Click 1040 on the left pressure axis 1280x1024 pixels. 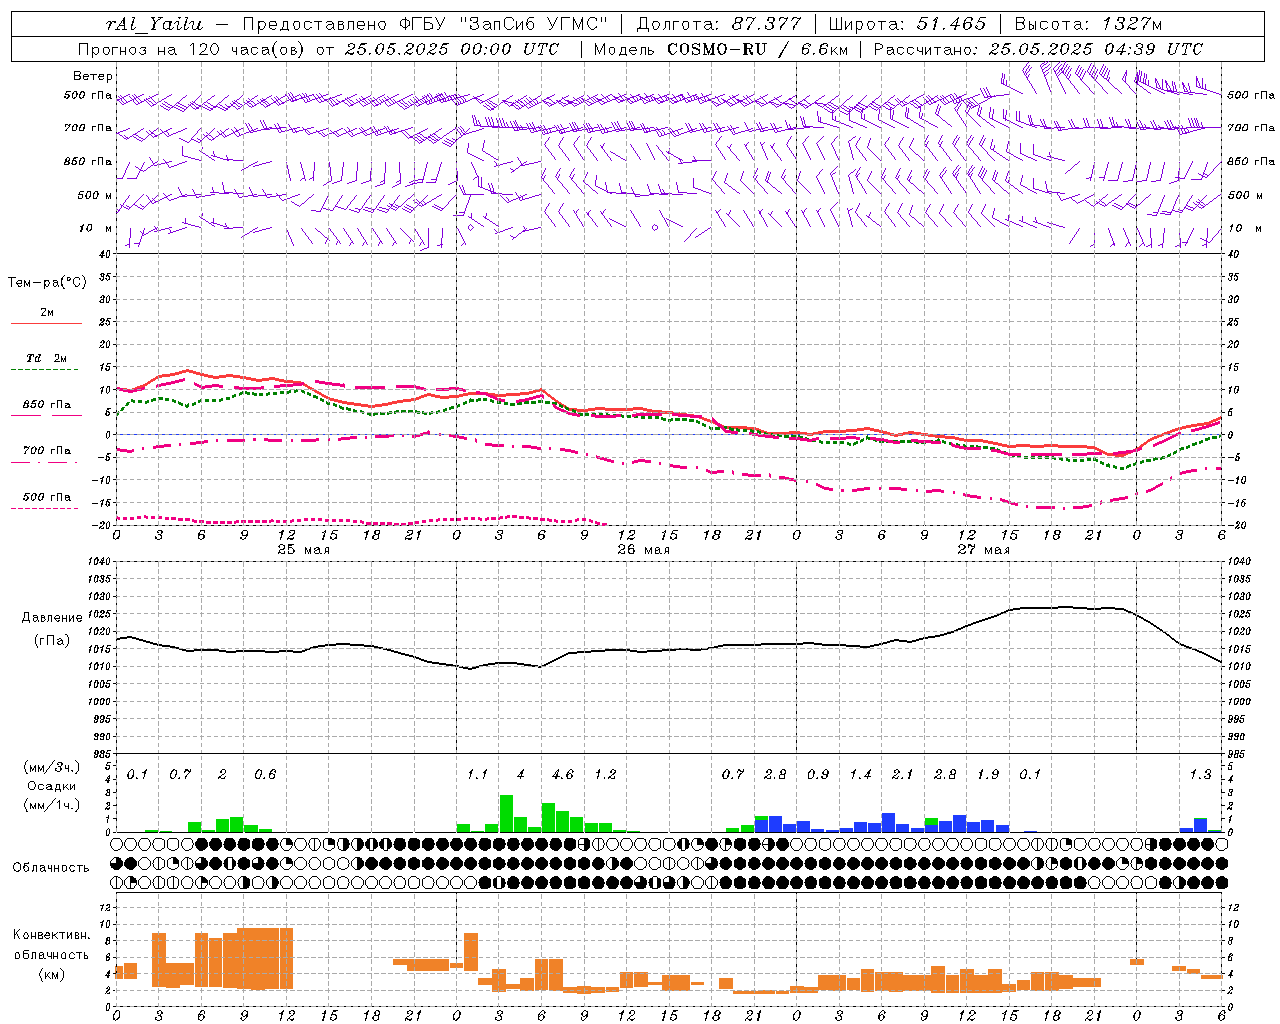(x=100, y=562)
